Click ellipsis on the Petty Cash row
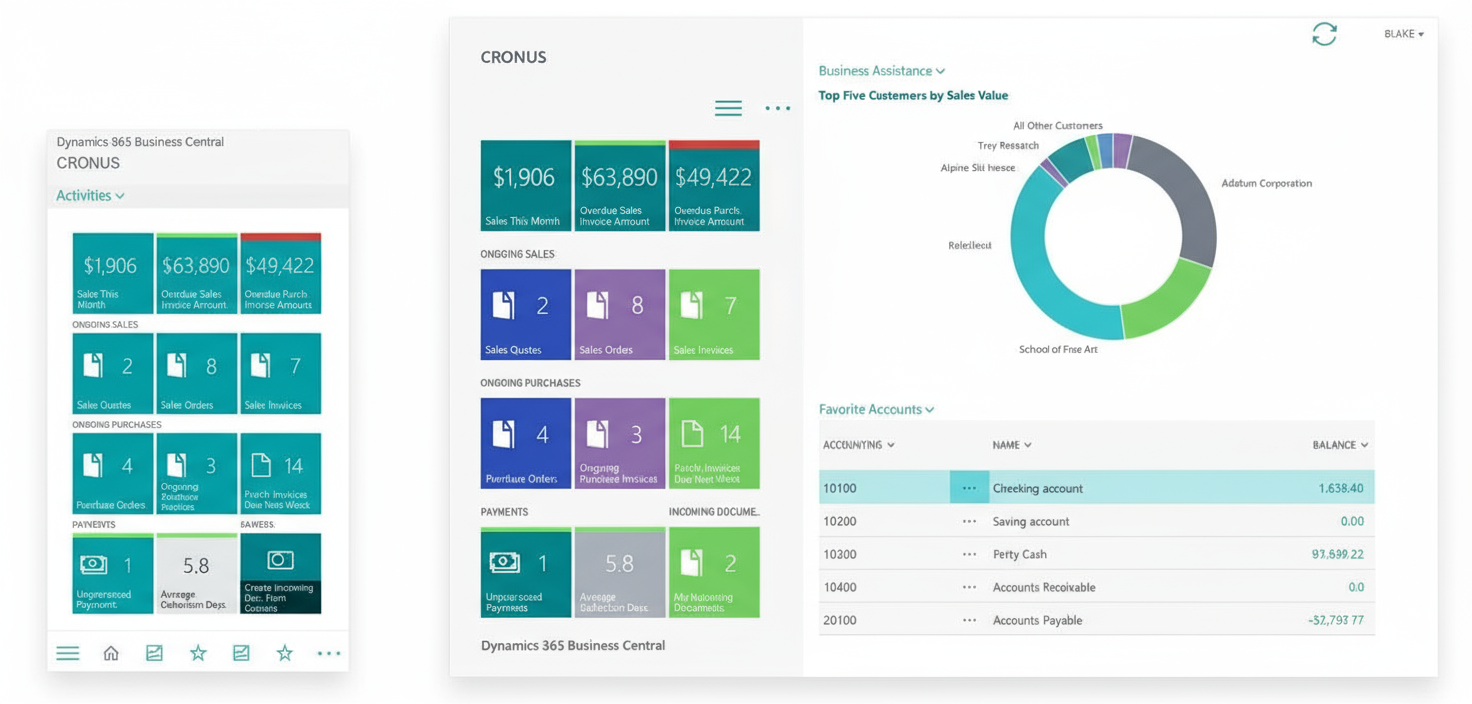Viewport: 1472px width, 704px height. click(968, 554)
